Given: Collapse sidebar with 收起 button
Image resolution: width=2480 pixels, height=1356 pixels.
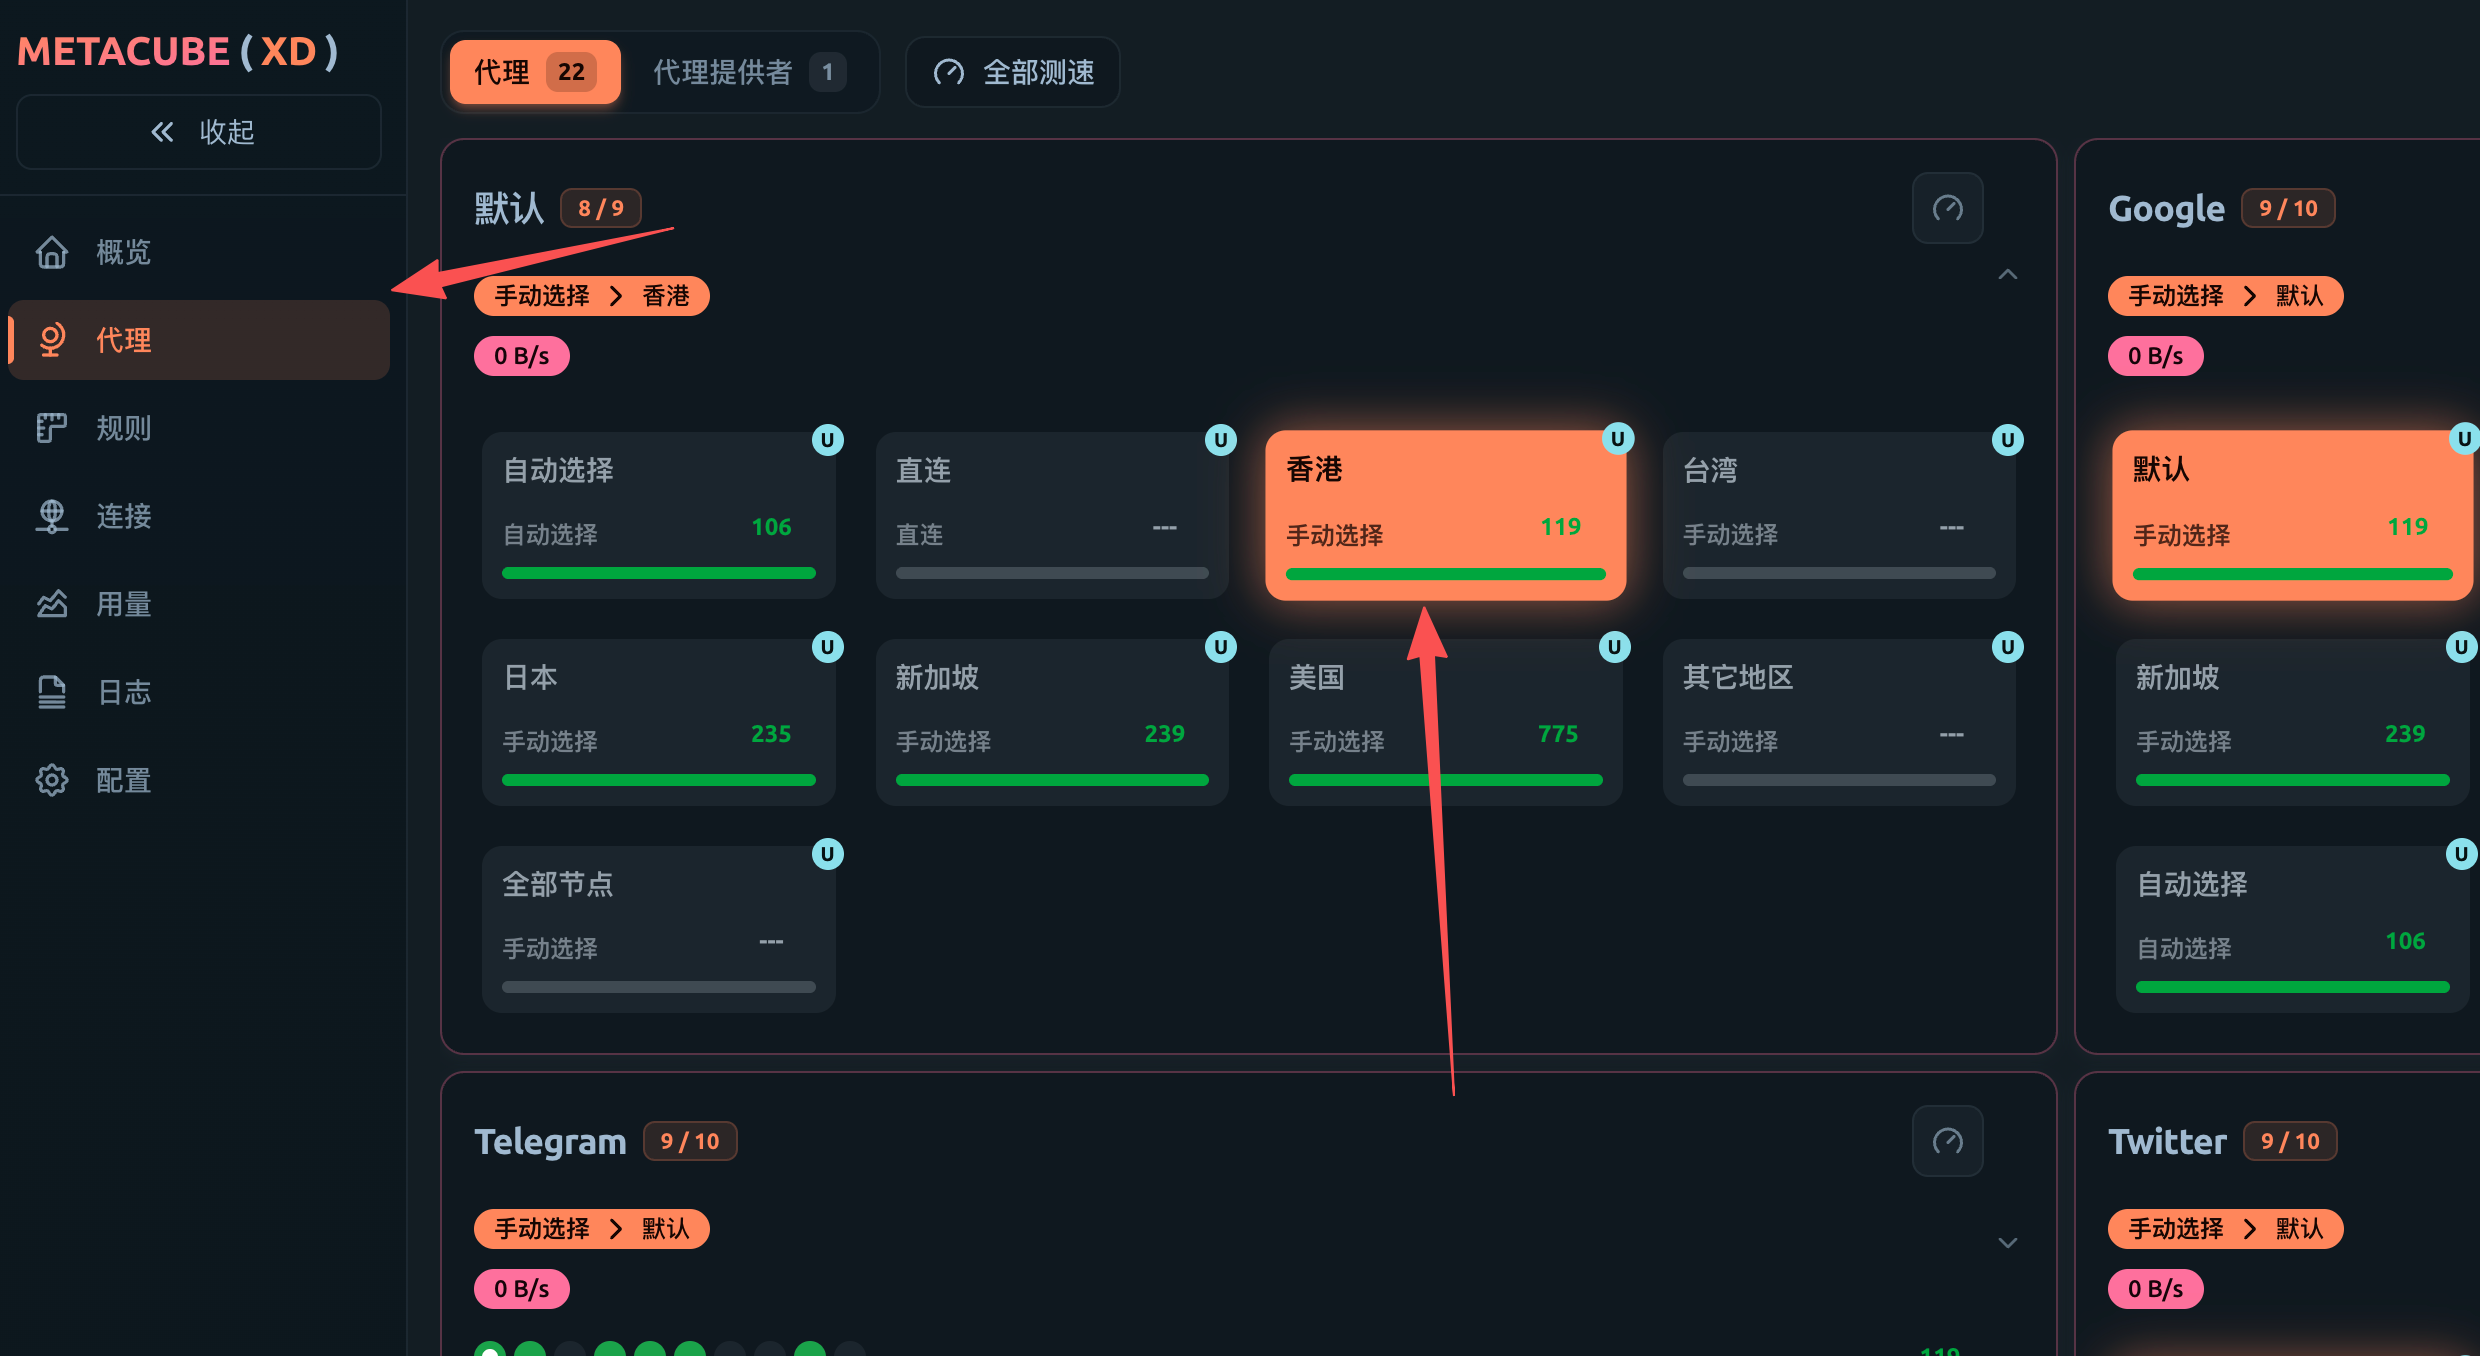Looking at the screenshot, I should tap(199, 132).
